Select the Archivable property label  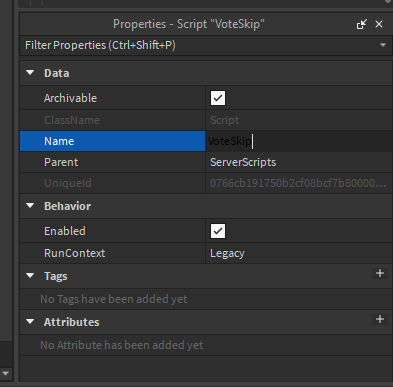pos(70,98)
